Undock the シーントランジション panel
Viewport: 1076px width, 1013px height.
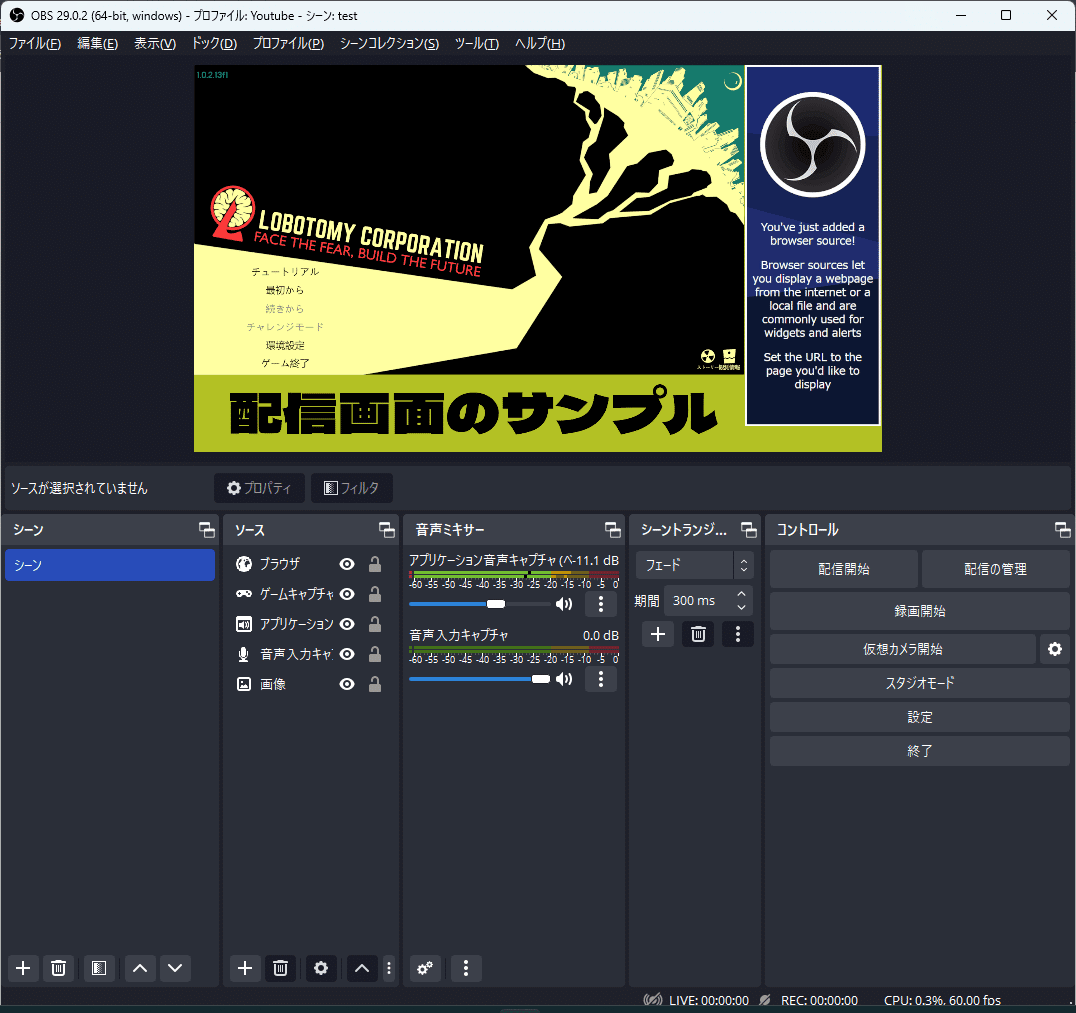pyautogui.click(x=749, y=530)
